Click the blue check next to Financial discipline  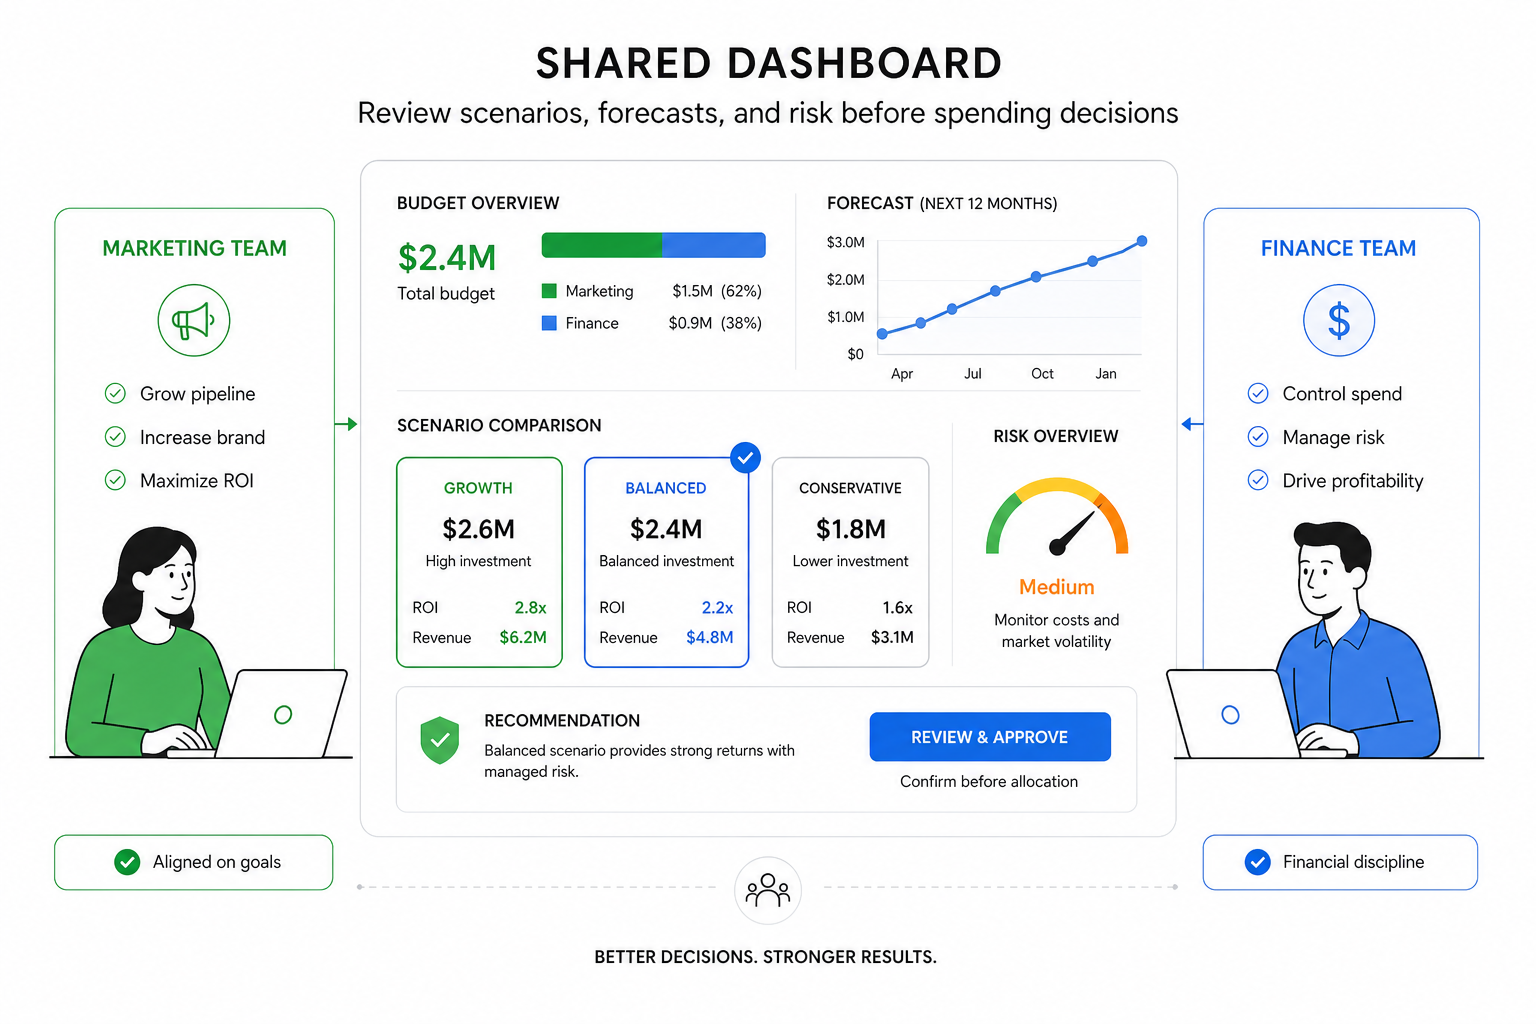pos(1258,862)
